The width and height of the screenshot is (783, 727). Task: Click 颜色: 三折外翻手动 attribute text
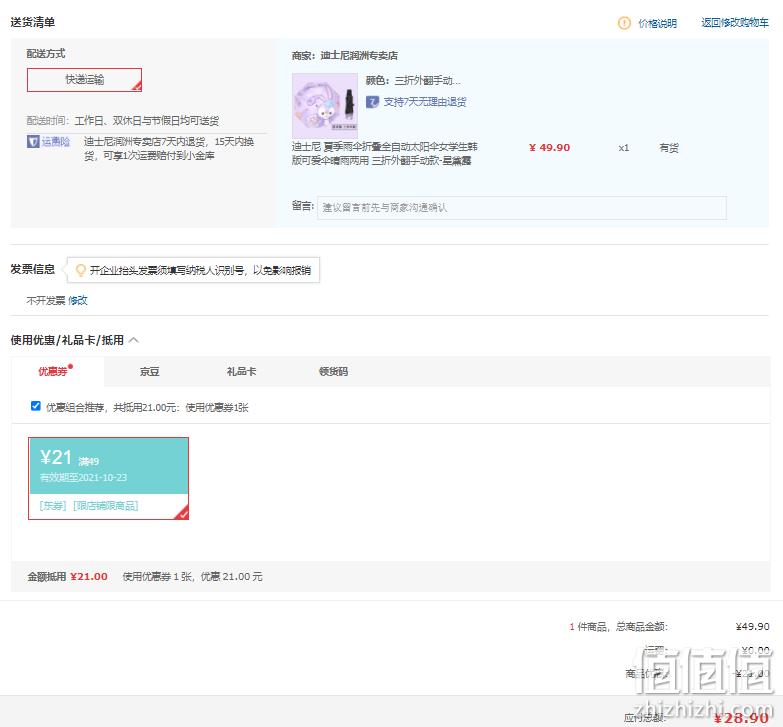click(413, 80)
